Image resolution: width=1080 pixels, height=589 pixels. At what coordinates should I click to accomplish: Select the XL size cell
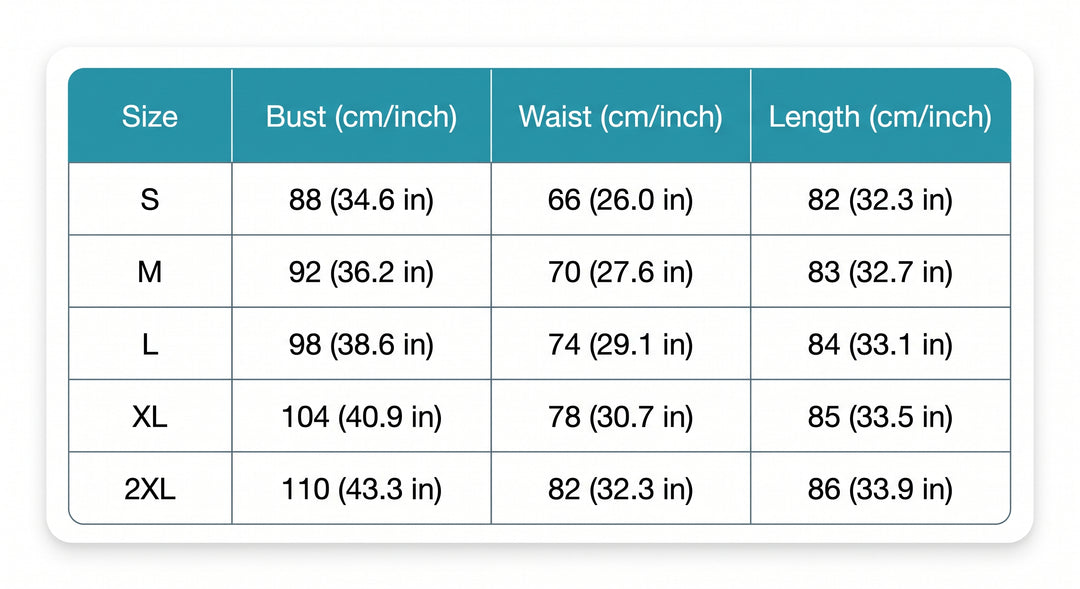(x=150, y=416)
